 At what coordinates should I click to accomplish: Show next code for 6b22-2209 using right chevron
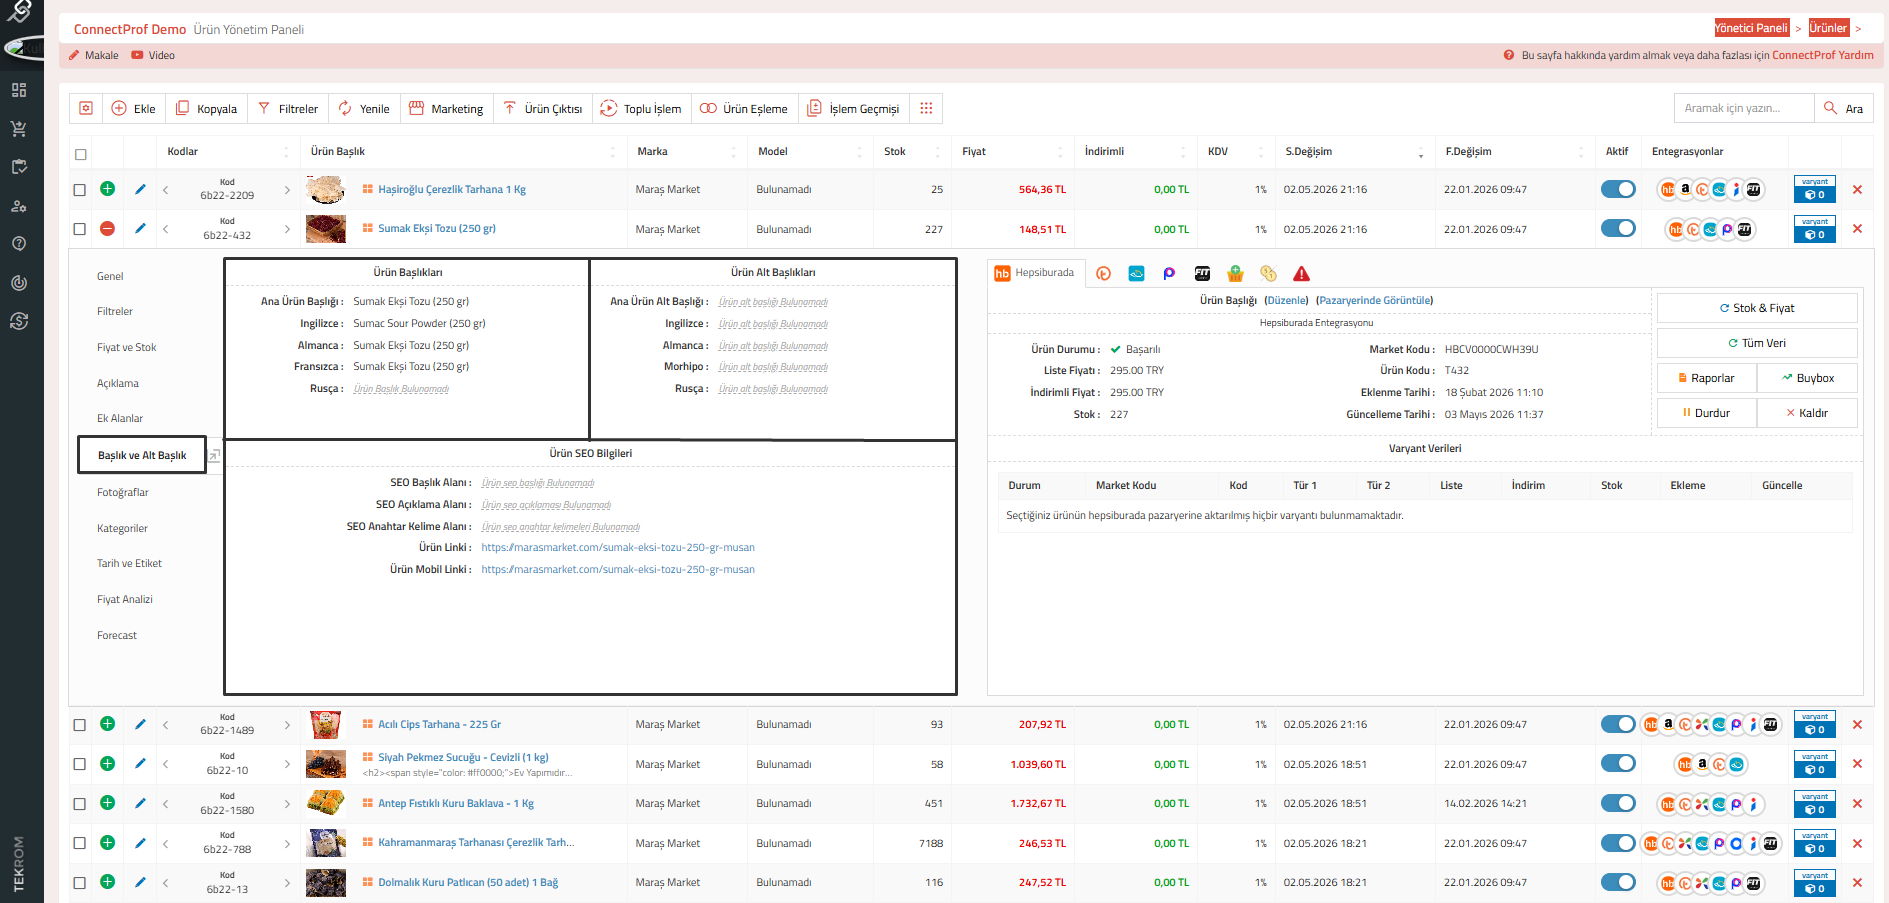click(x=287, y=189)
